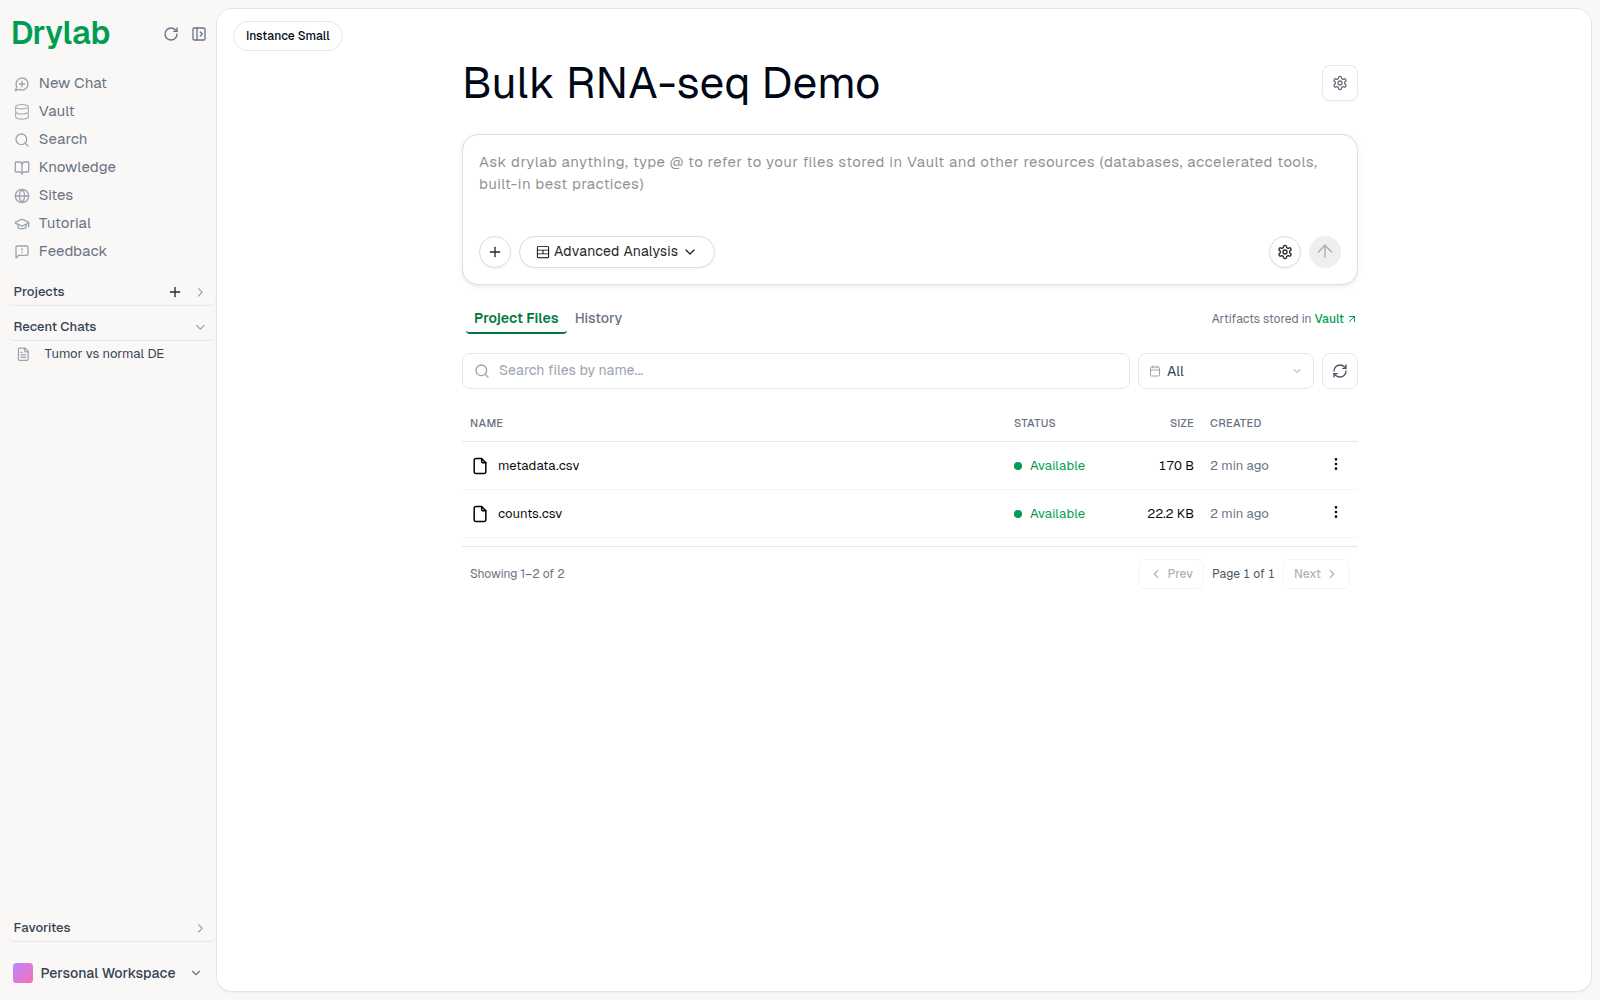Collapse the sidebar with the panel icon
The height and width of the screenshot is (1000, 1600).
[199, 34]
